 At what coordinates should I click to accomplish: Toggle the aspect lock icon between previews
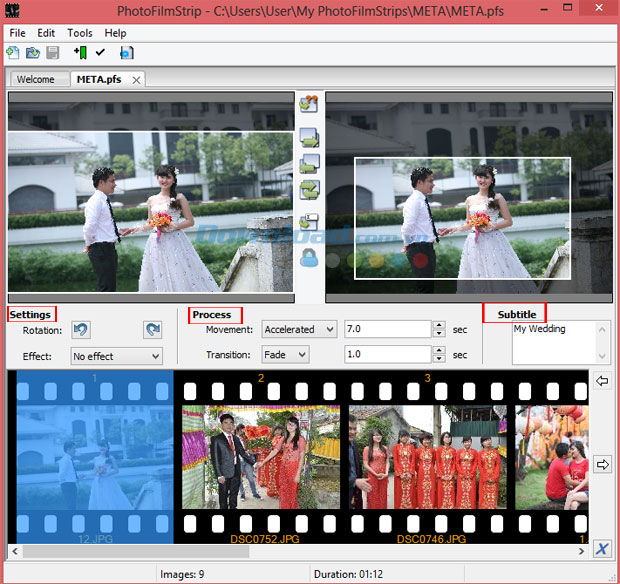click(x=310, y=257)
